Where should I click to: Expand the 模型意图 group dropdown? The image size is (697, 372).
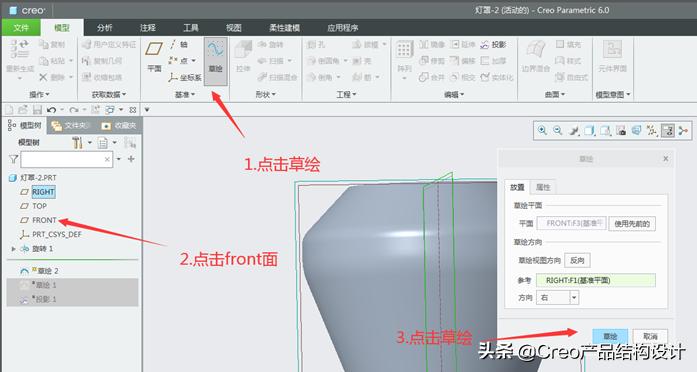(x=613, y=94)
